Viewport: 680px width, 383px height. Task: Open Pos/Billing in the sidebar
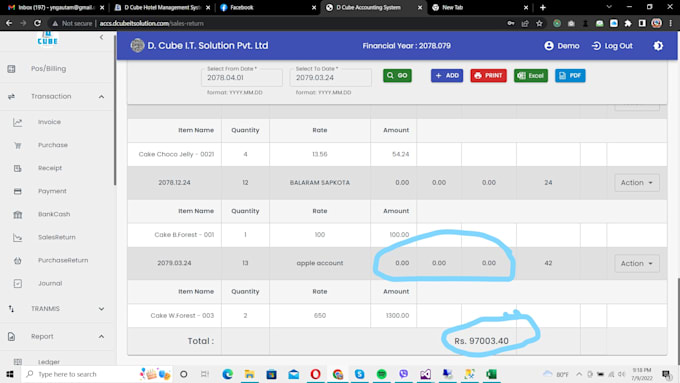click(48, 69)
